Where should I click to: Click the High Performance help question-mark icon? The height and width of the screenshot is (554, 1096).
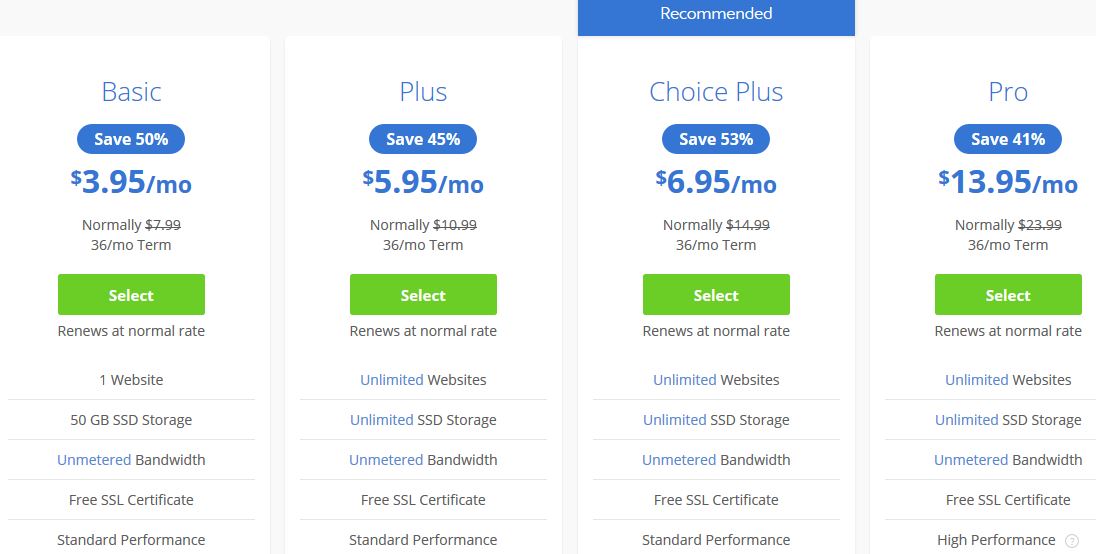point(1072,541)
